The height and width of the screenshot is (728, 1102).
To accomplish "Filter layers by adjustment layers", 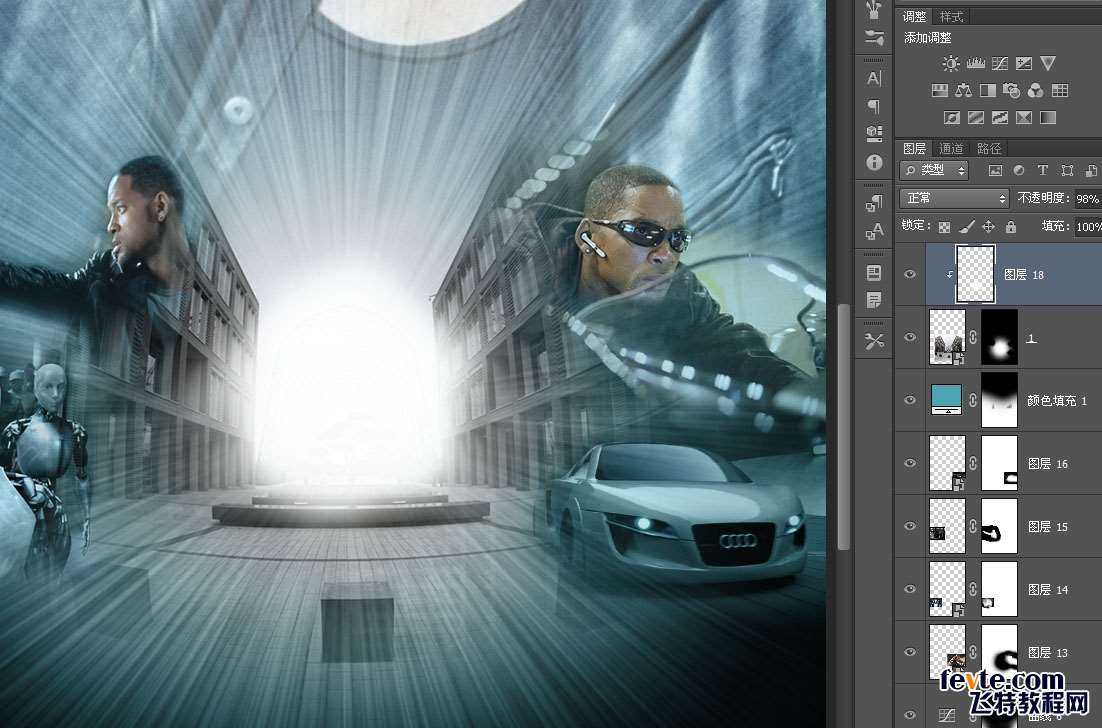I will point(1019,170).
